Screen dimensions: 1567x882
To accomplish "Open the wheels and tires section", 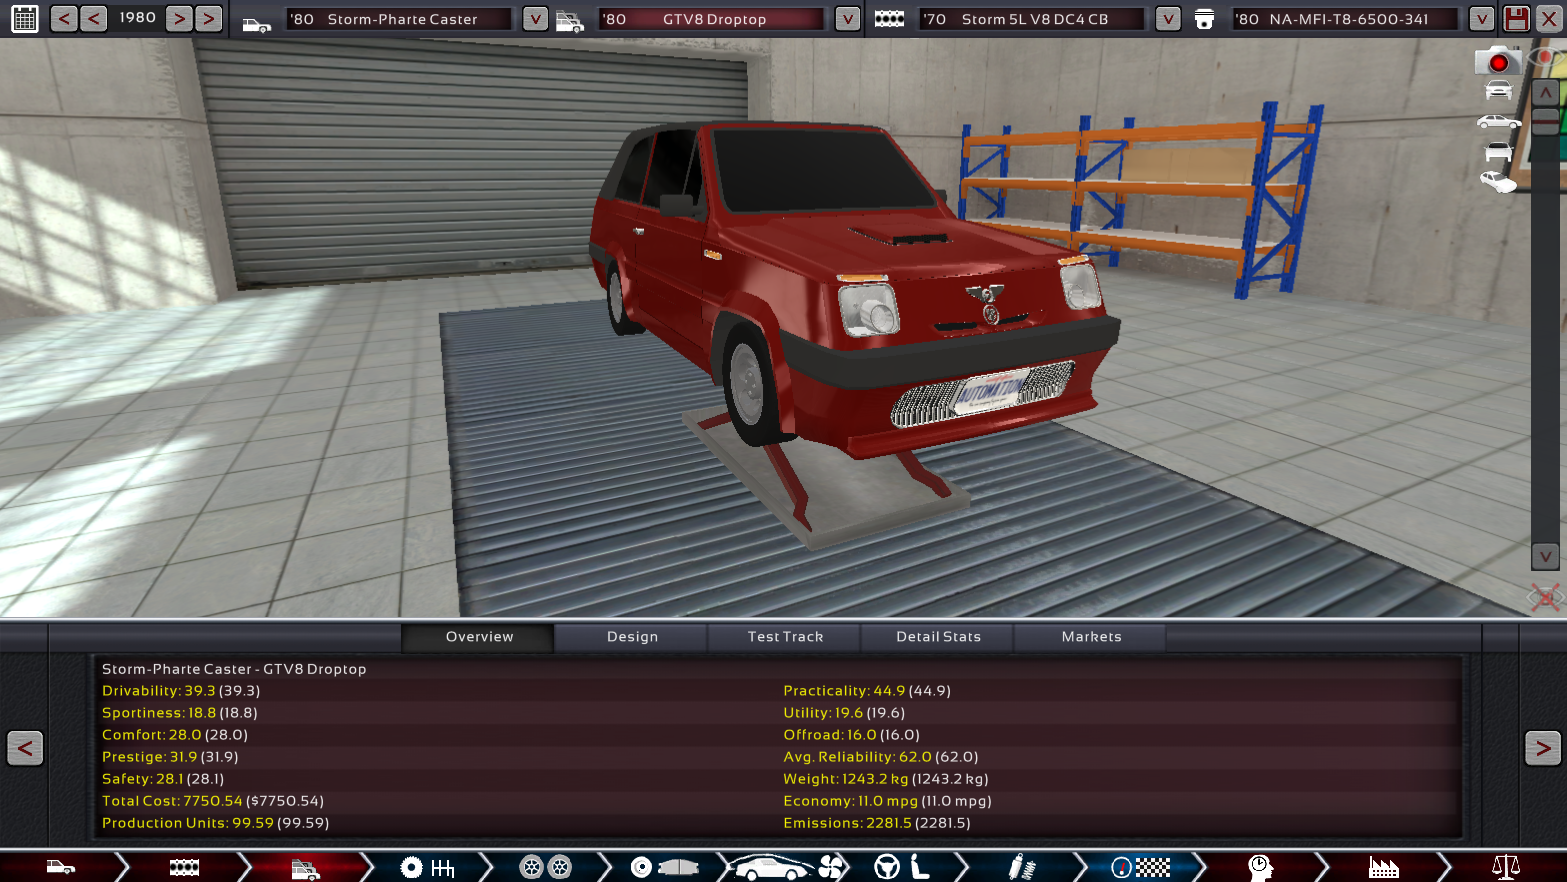I will click(545, 867).
